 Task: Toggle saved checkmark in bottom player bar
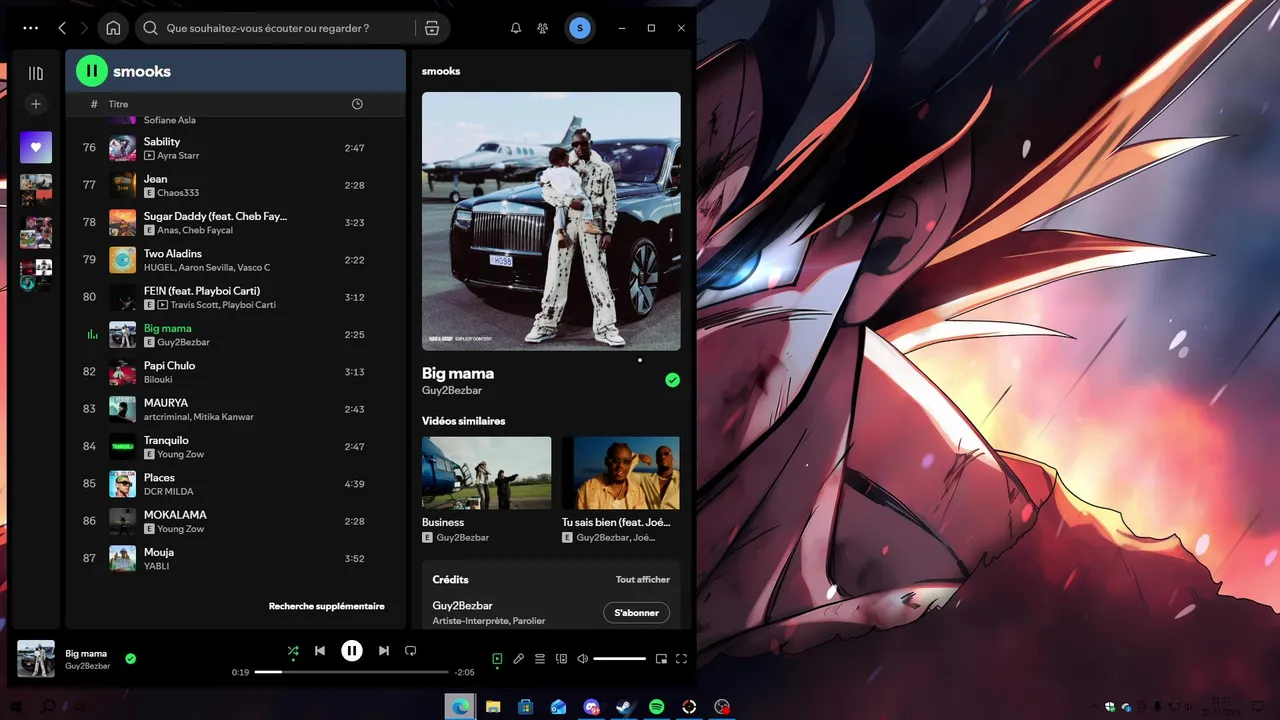pos(130,659)
